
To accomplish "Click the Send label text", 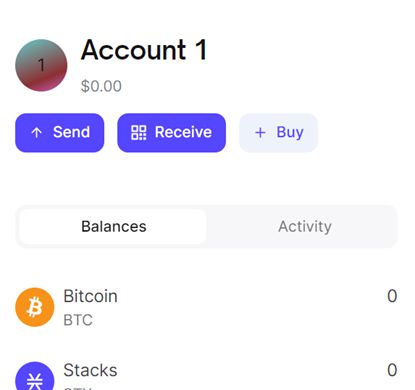I will click(x=71, y=132).
